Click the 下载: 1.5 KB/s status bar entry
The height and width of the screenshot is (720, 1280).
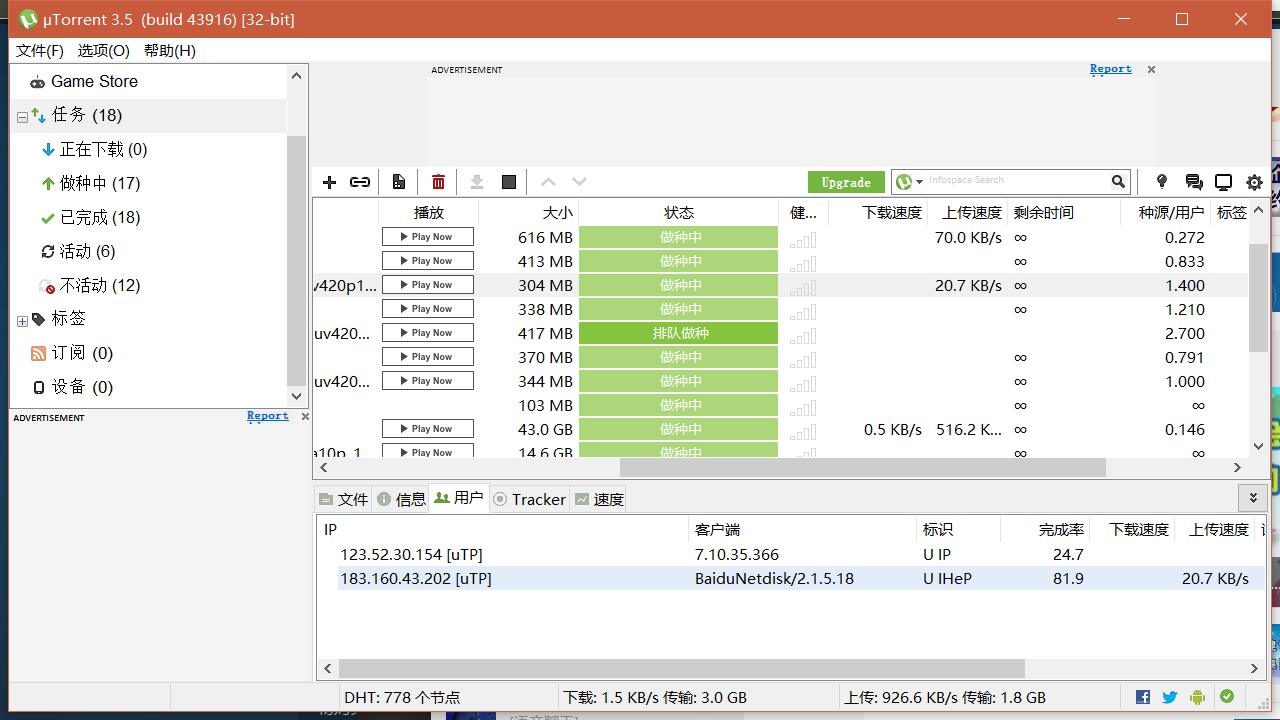click(655, 697)
